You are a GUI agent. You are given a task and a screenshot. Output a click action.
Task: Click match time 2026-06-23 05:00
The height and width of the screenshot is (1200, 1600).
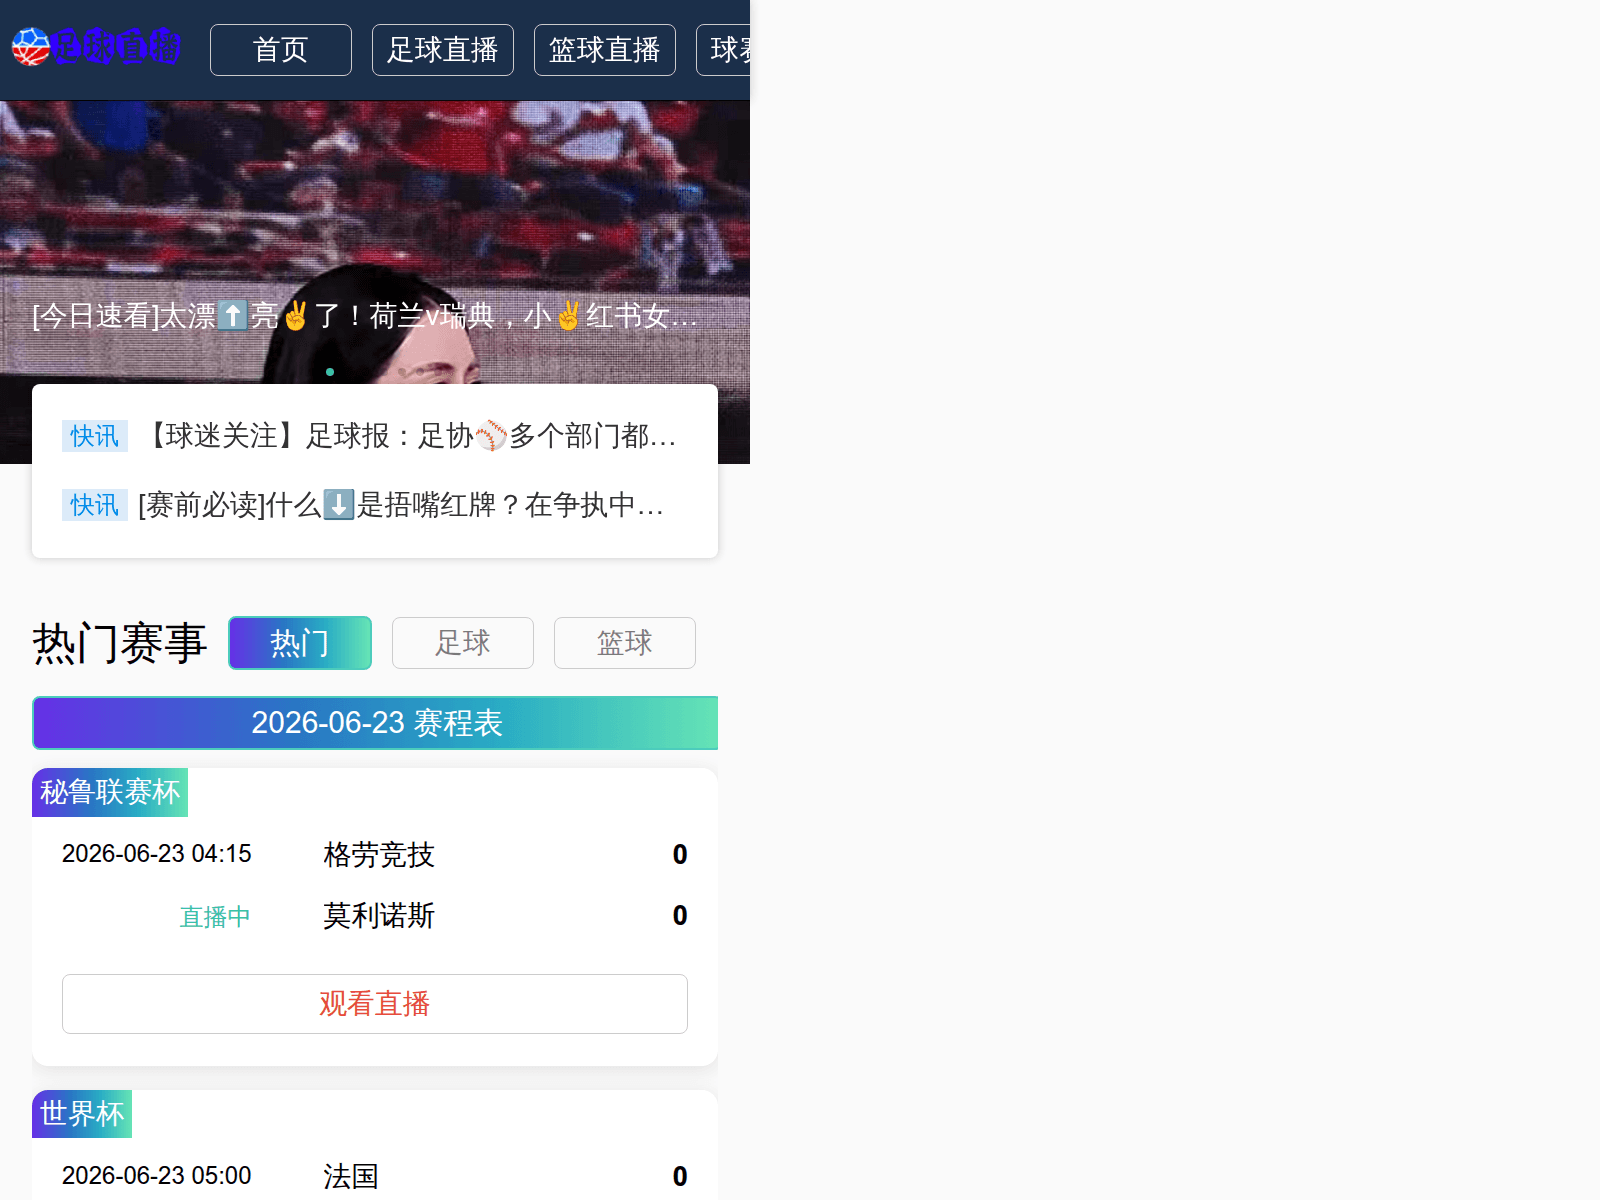tap(157, 1176)
